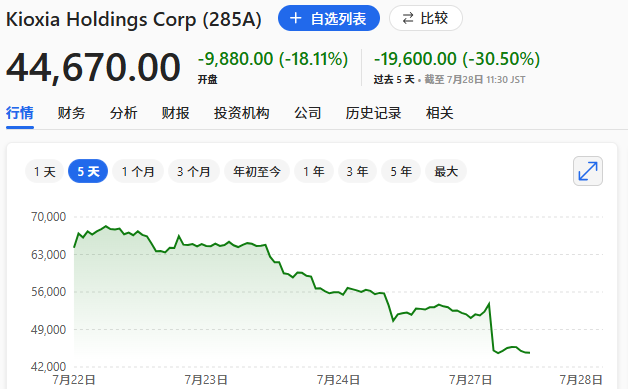628x389 pixels.
Task: Click the chart line's July 27 price drop
Action: click(x=491, y=327)
